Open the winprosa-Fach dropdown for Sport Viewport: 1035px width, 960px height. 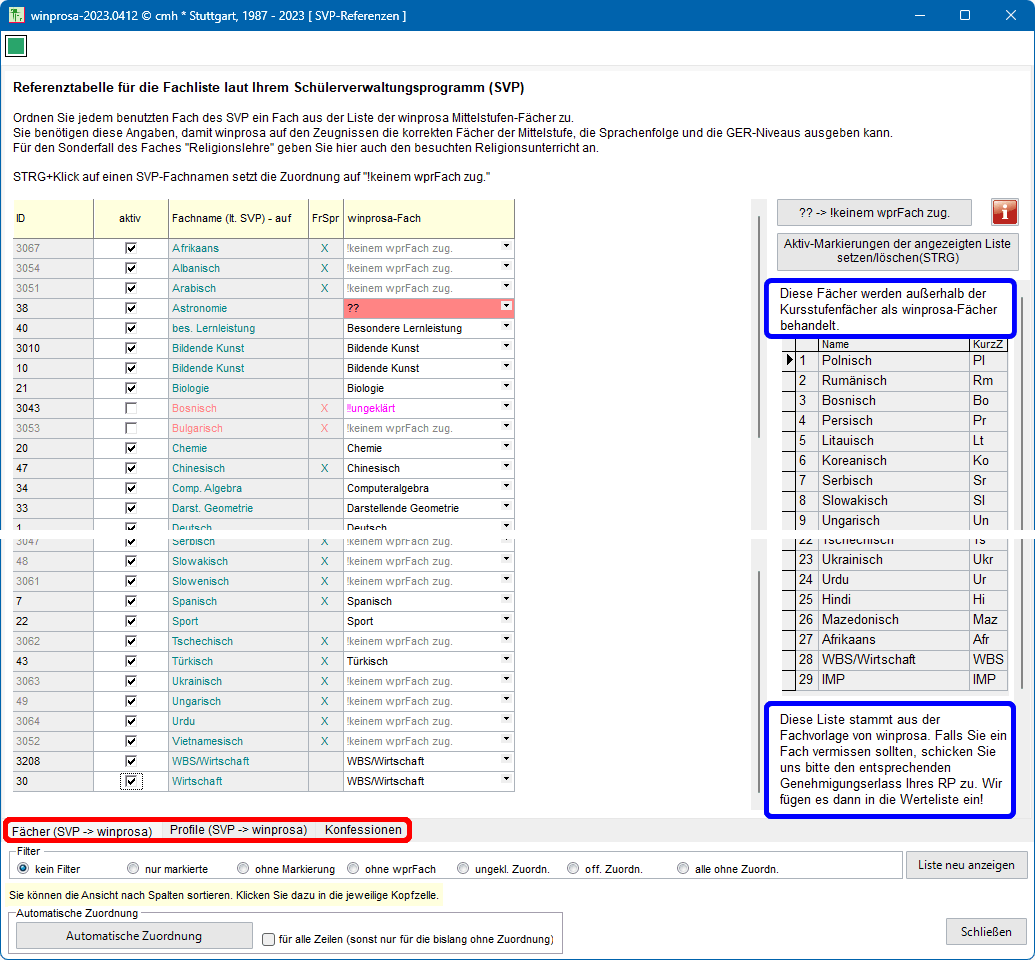pyautogui.click(x=506, y=620)
